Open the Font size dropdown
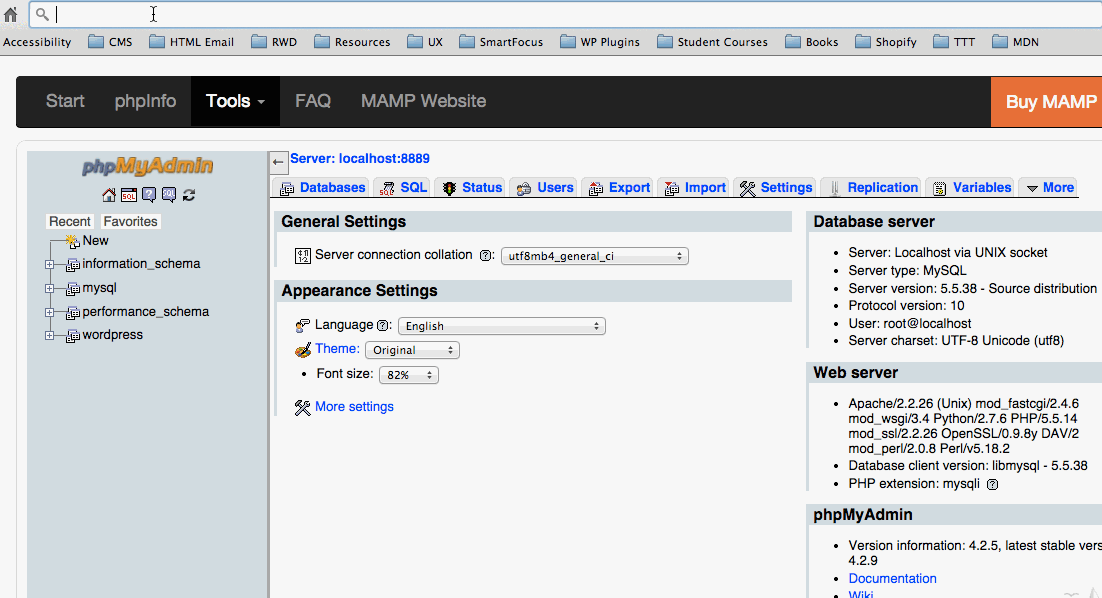The image size is (1102, 598). [x=409, y=375]
